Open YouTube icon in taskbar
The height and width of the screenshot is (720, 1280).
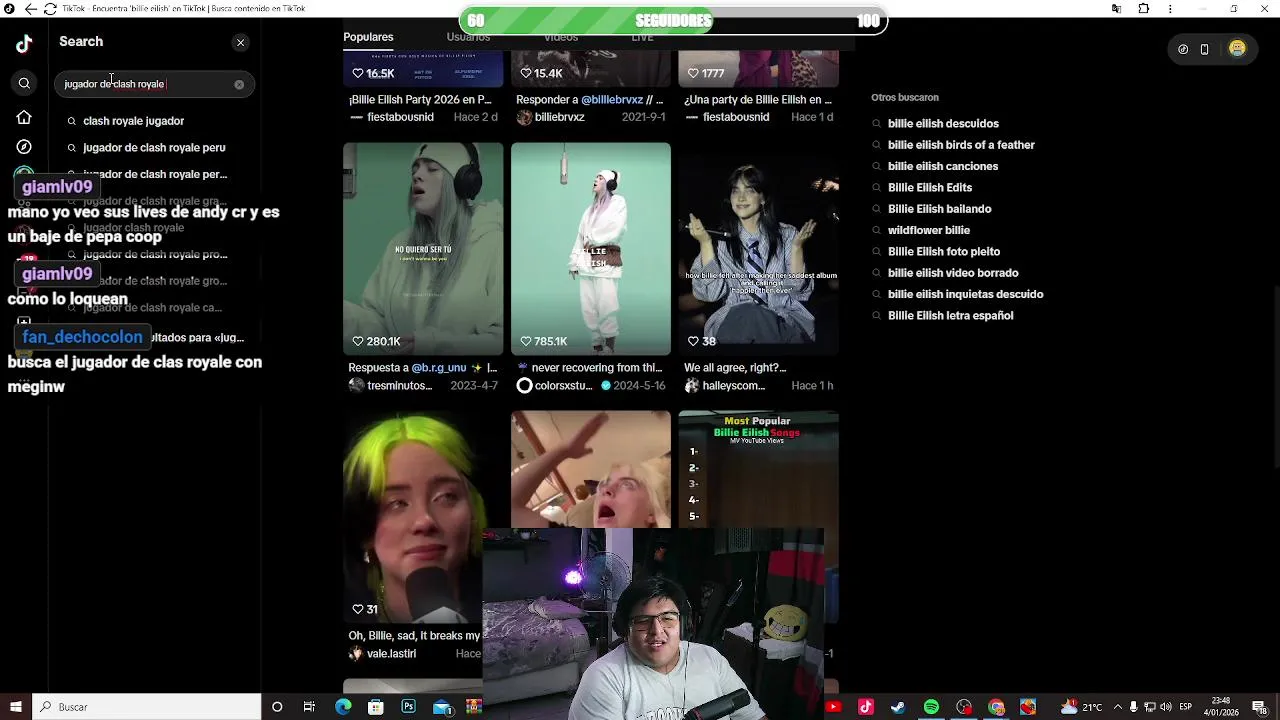point(834,707)
